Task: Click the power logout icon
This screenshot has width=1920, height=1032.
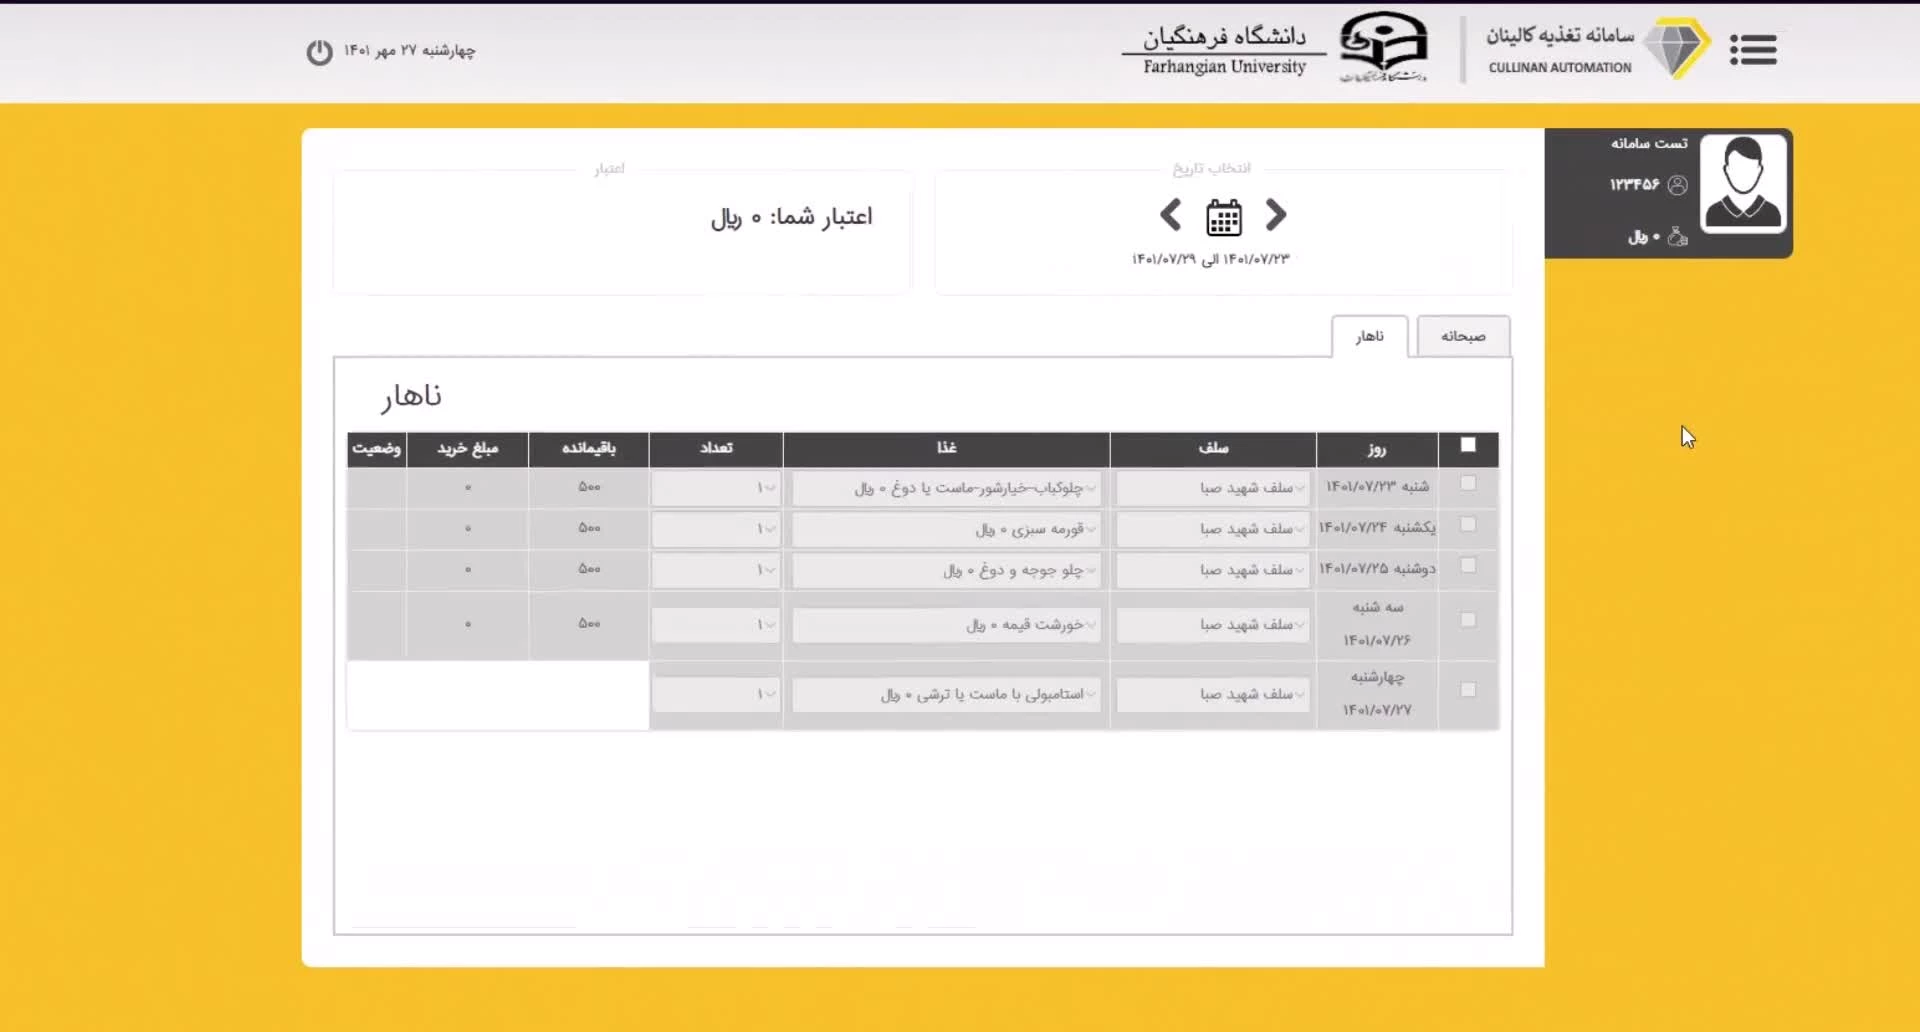Action: tap(319, 52)
